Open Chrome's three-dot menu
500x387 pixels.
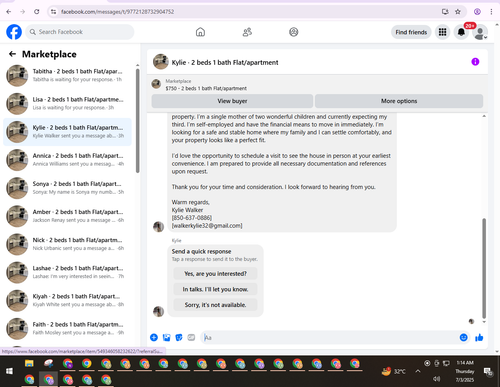(491, 12)
